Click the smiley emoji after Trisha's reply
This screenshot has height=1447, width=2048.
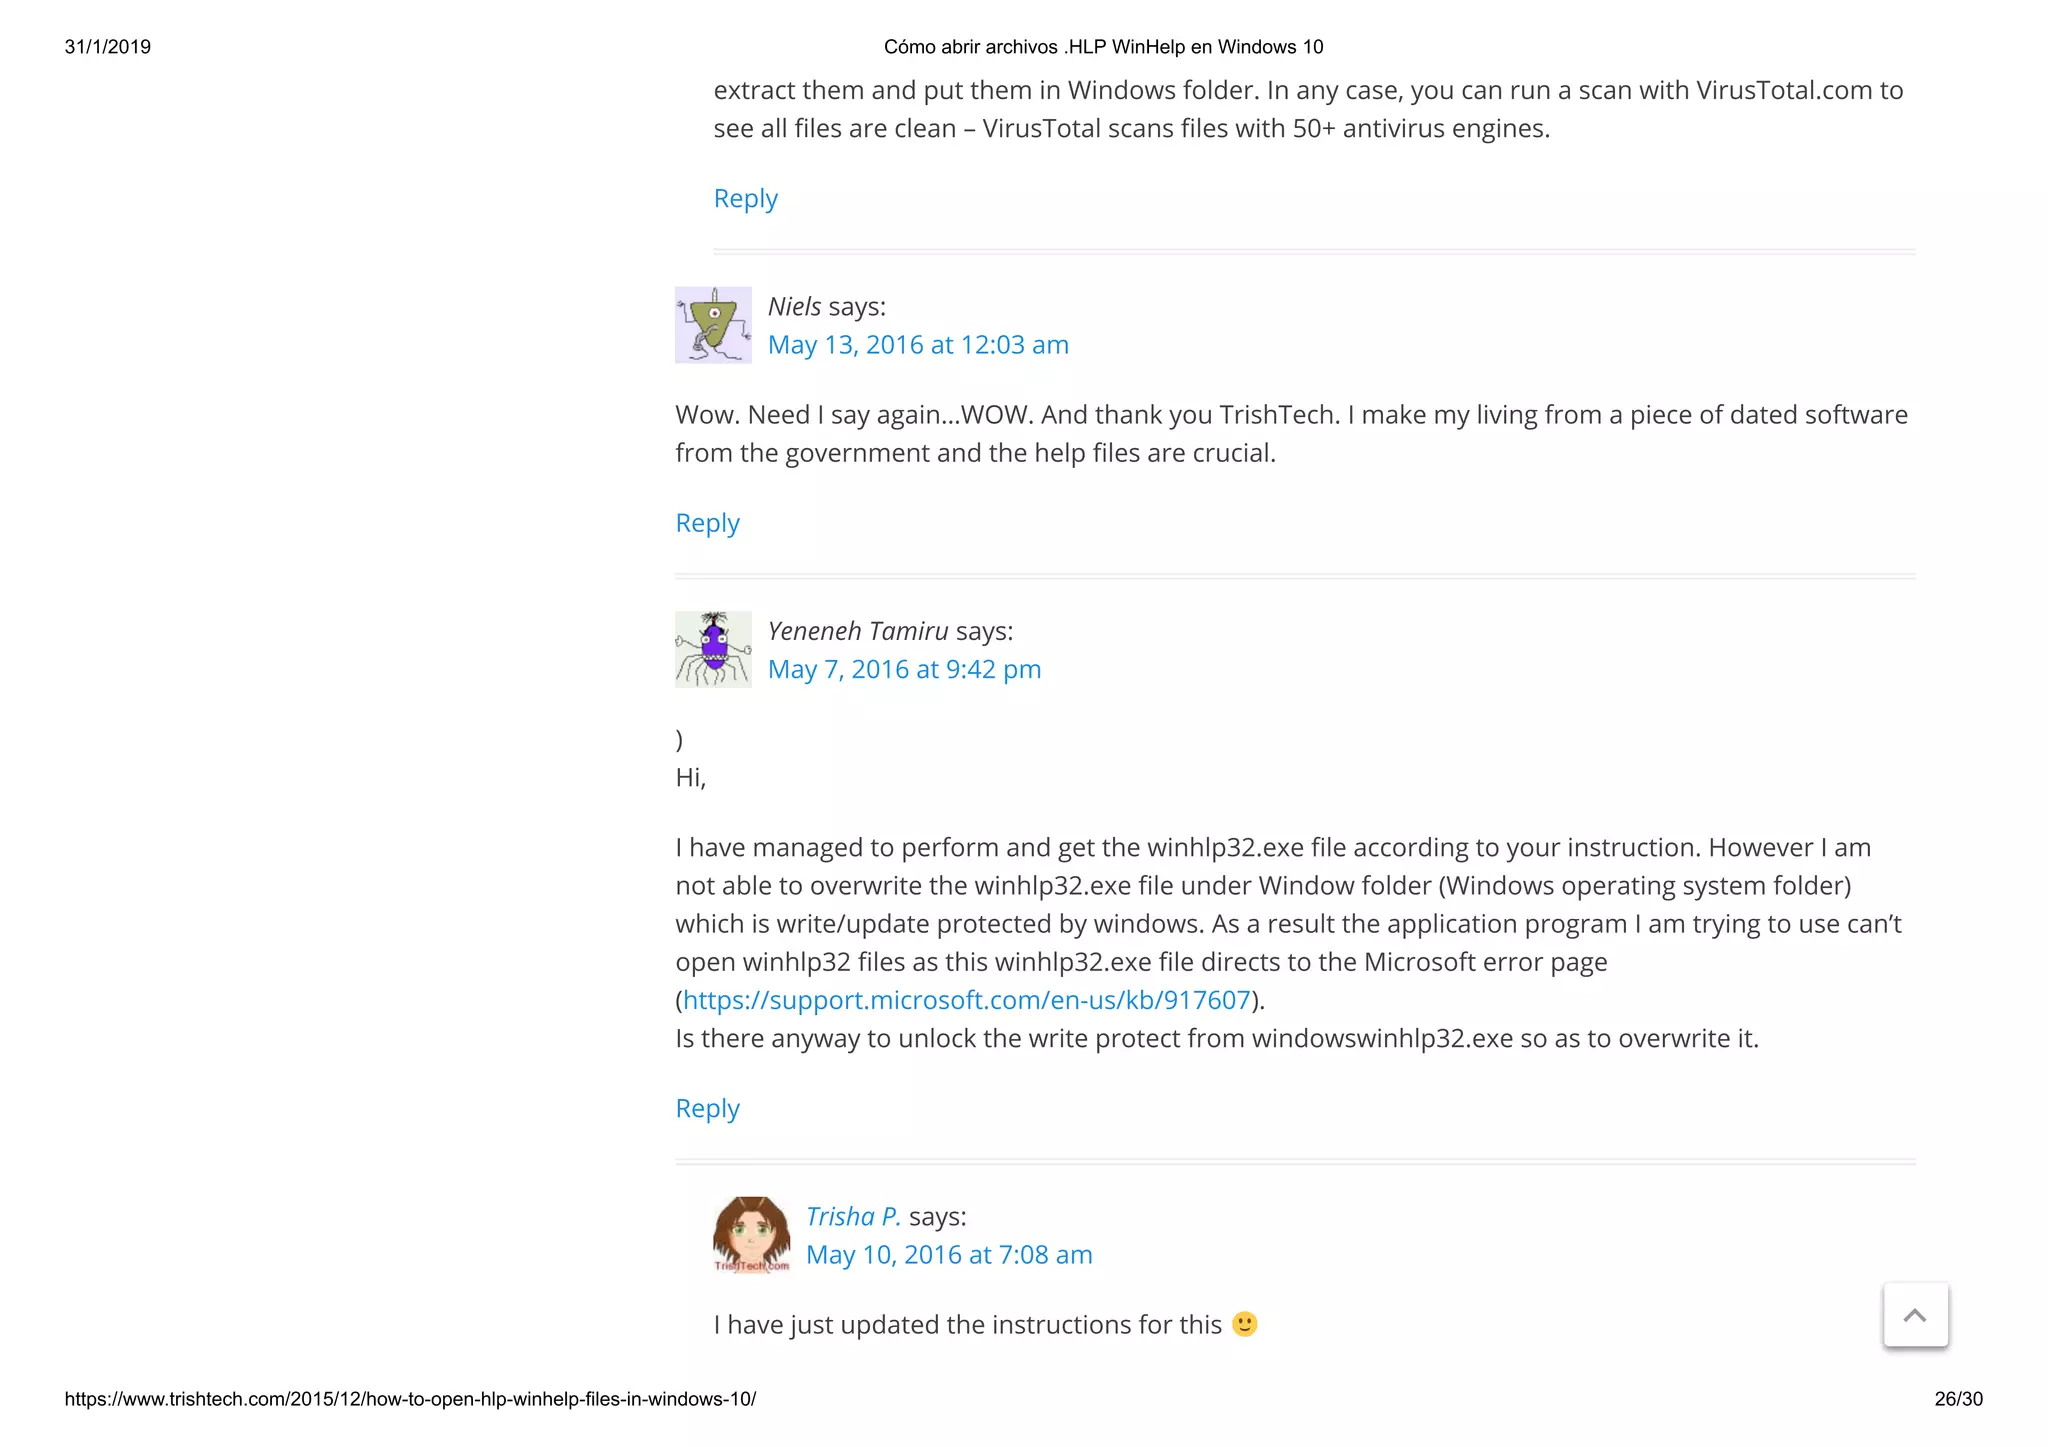pyautogui.click(x=1244, y=1324)
